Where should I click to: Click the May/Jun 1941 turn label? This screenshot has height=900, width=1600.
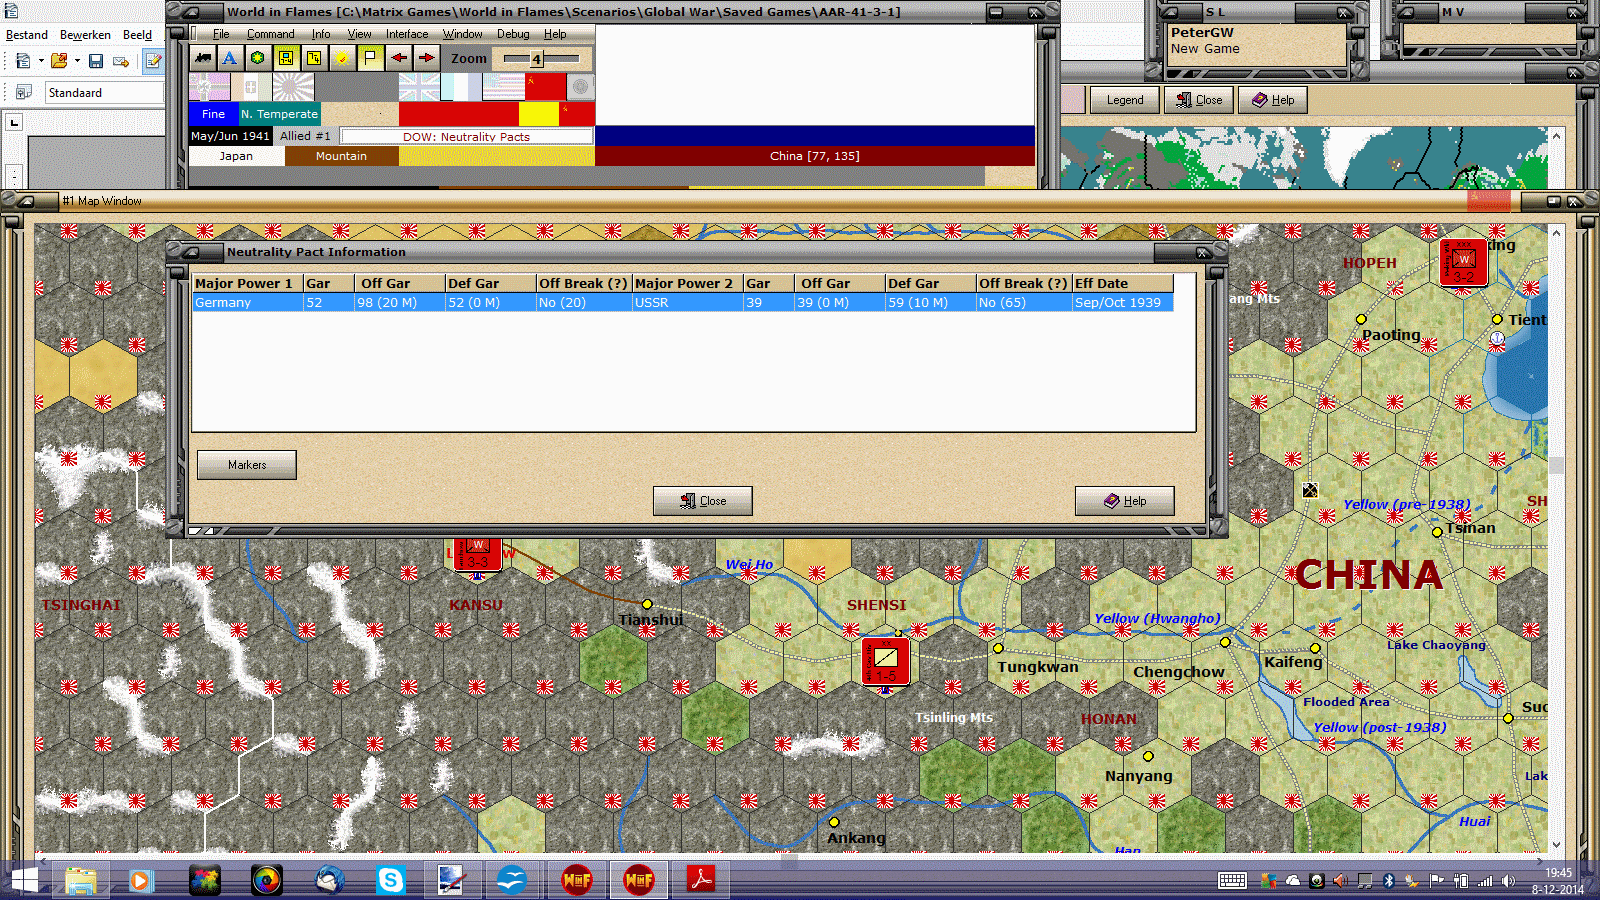(230, 136)
